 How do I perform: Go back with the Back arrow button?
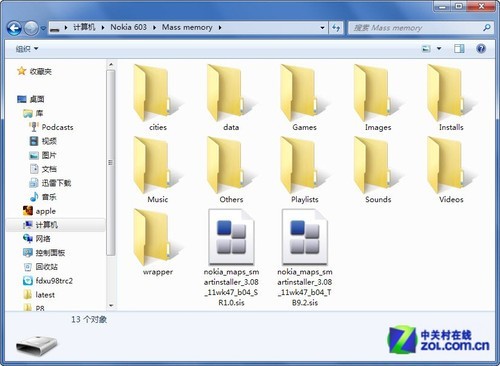coord(14,28)
